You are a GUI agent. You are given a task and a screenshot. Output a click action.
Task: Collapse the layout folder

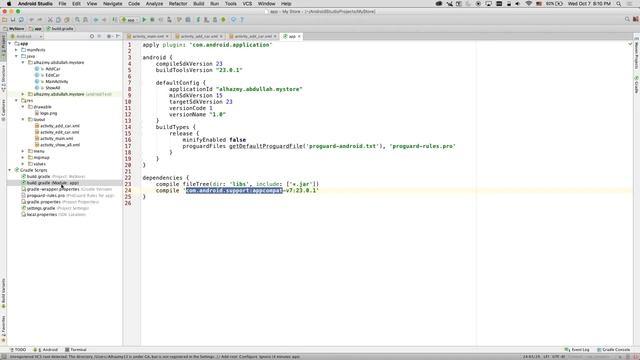point(23,119)
